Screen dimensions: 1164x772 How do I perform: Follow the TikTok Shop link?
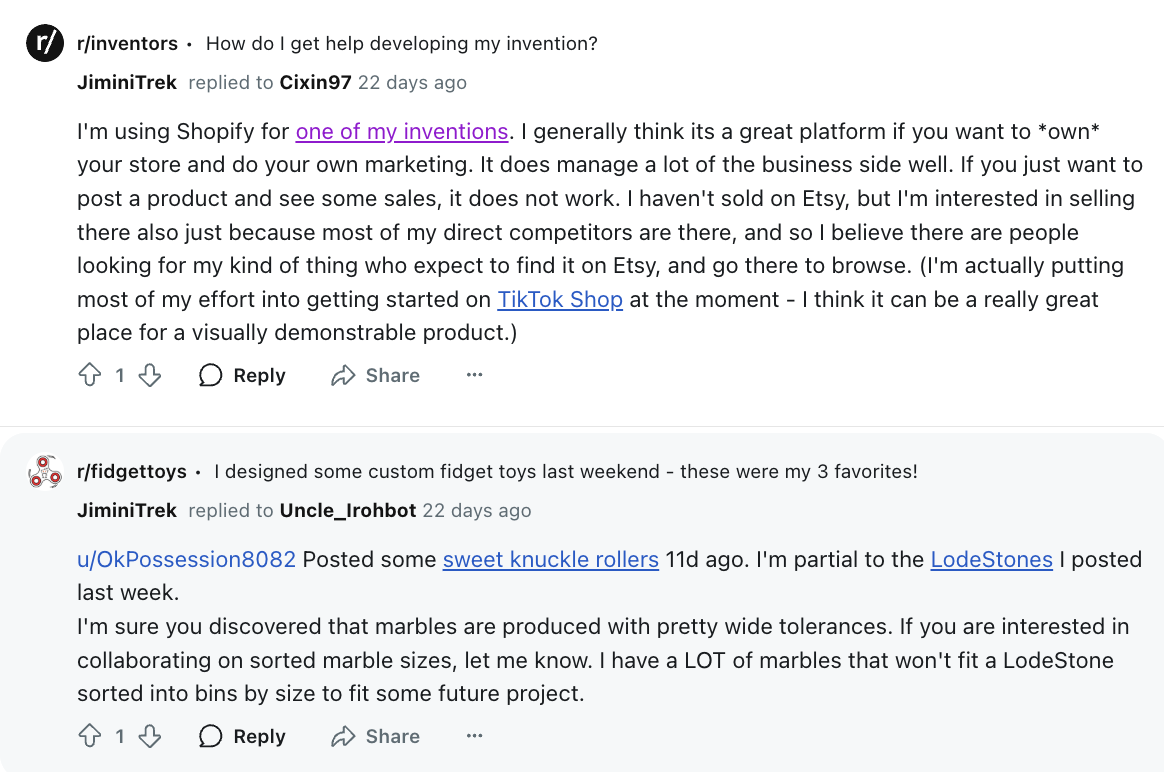[x=560, y=299]
